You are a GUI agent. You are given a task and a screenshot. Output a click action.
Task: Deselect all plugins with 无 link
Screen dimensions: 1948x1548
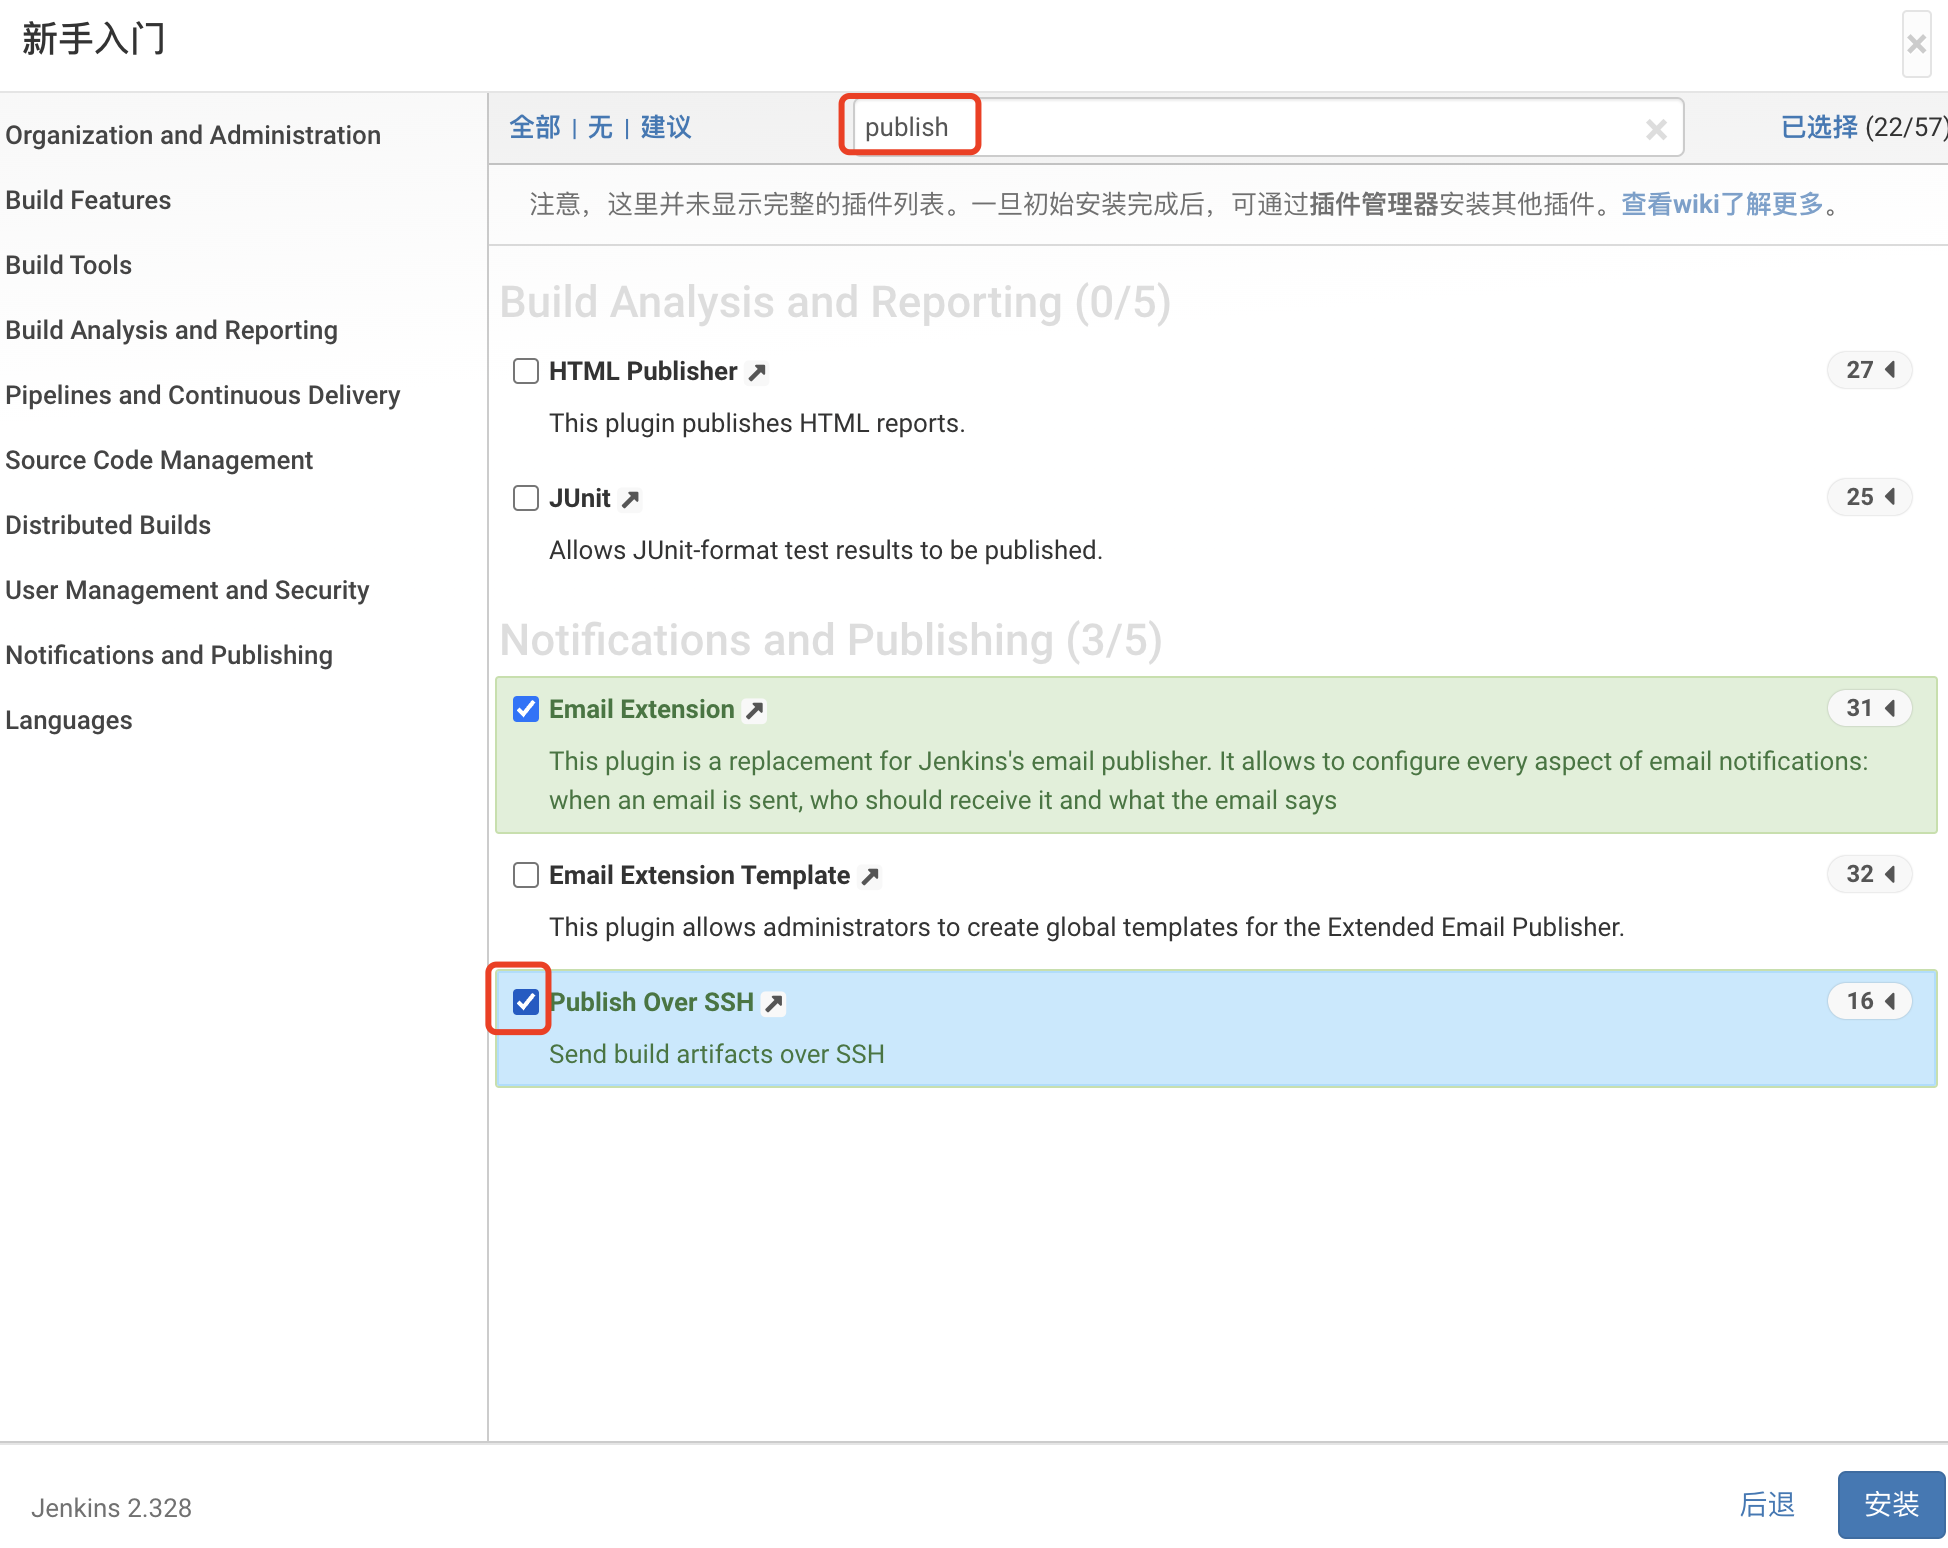(x=600, y=127)
